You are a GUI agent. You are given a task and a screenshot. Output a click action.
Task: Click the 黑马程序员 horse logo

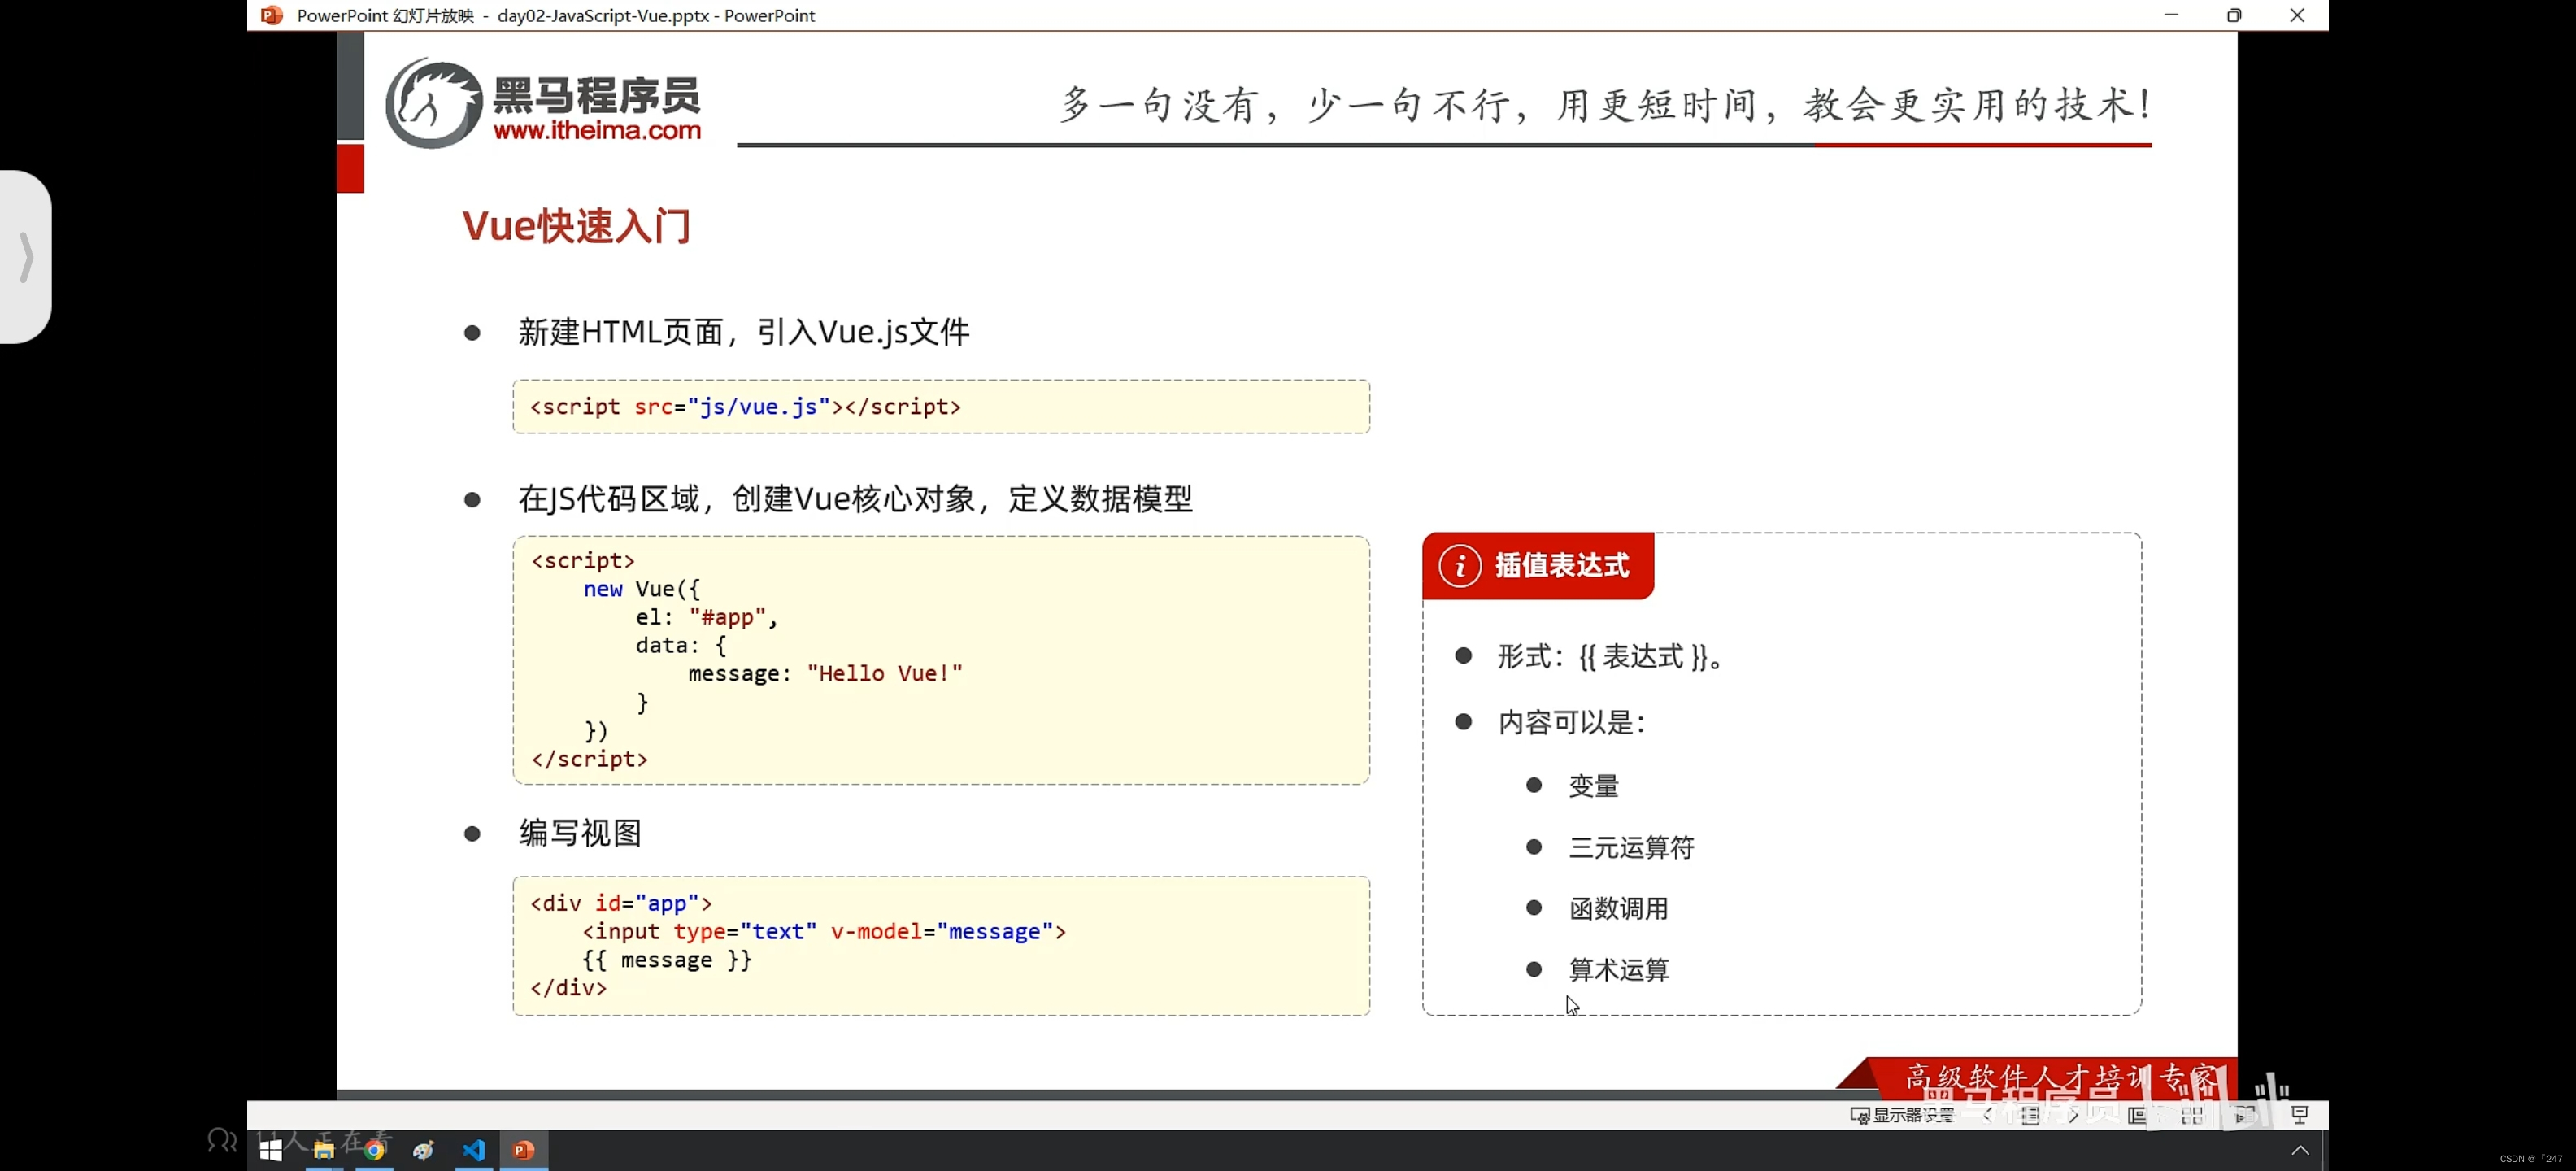[434, 103]
